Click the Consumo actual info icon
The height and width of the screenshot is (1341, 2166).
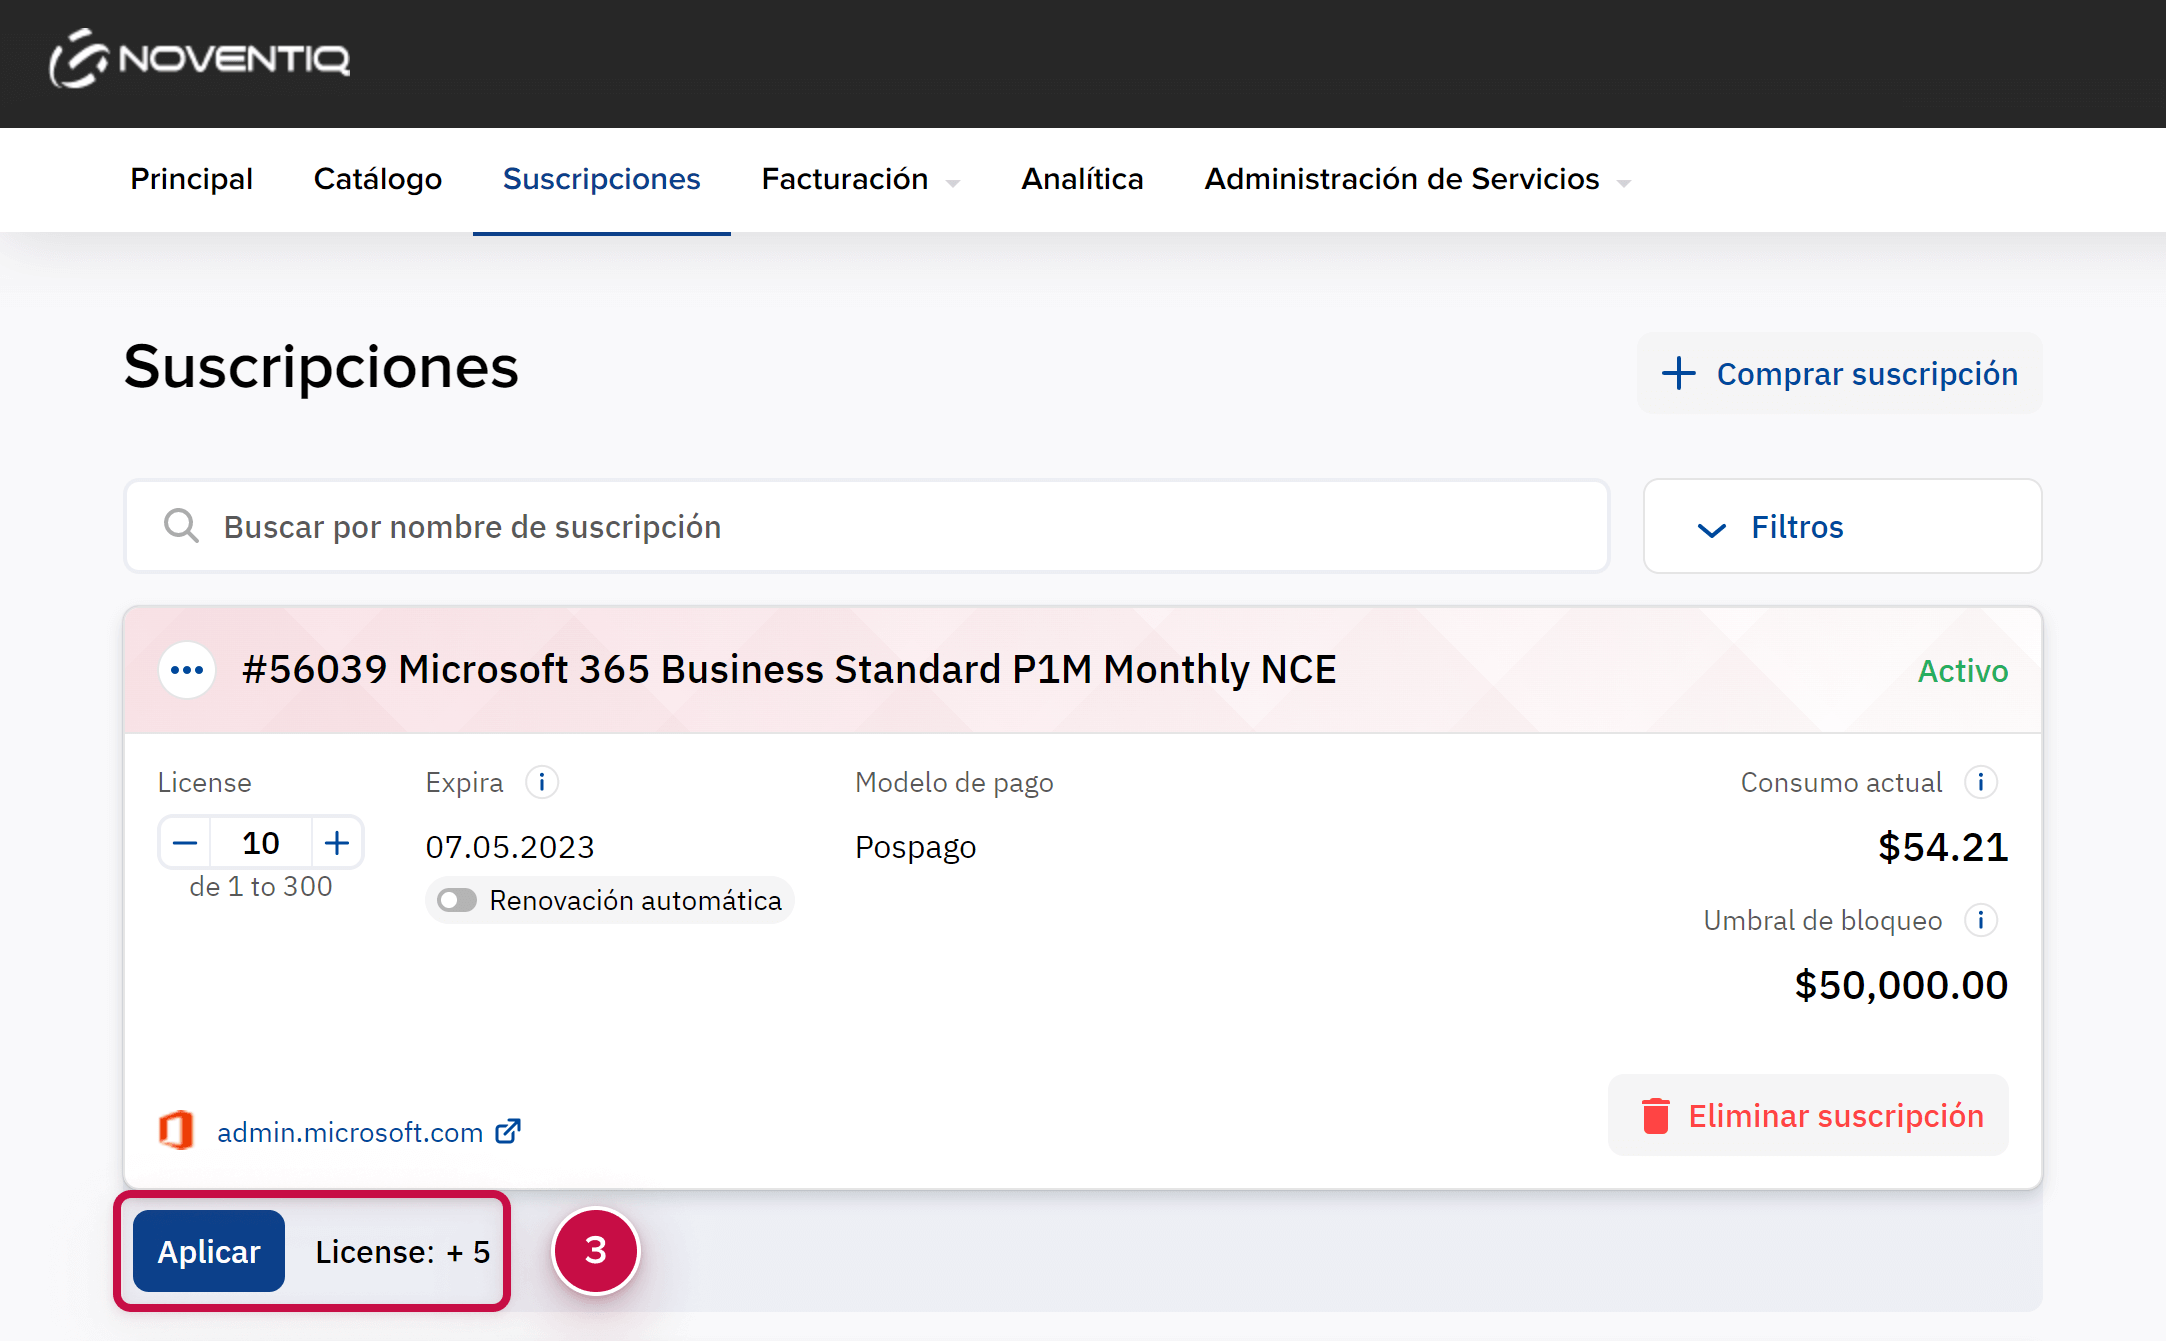click(1980, 782)
